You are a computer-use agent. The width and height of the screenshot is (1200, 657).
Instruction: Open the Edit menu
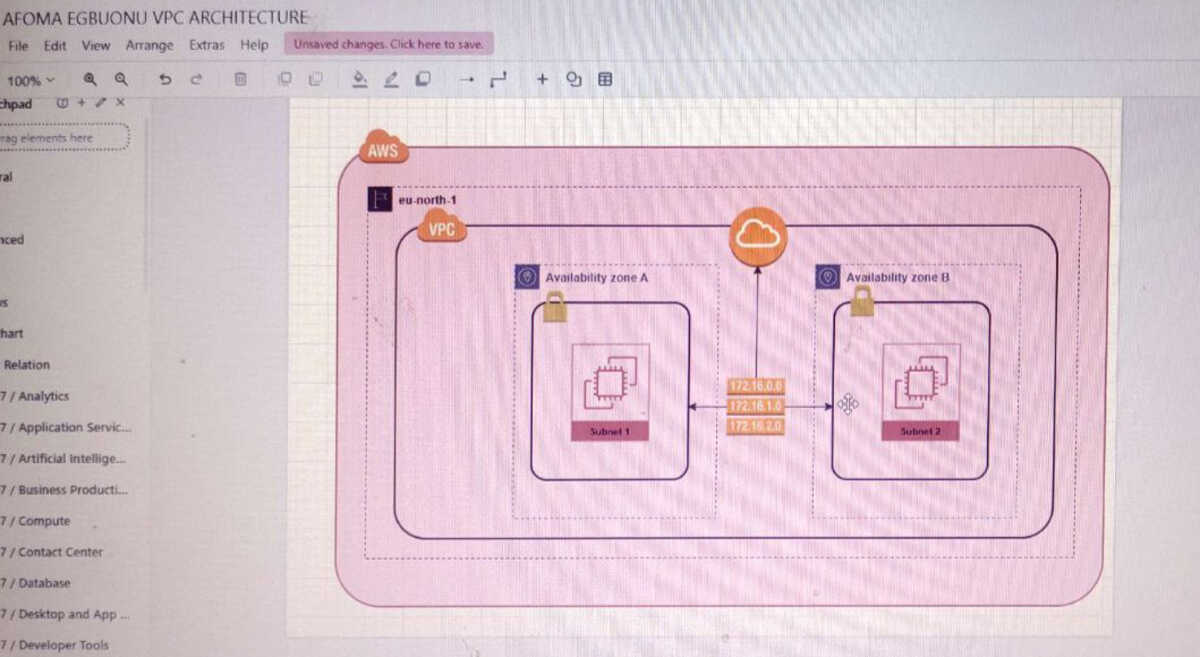point(55,45)
